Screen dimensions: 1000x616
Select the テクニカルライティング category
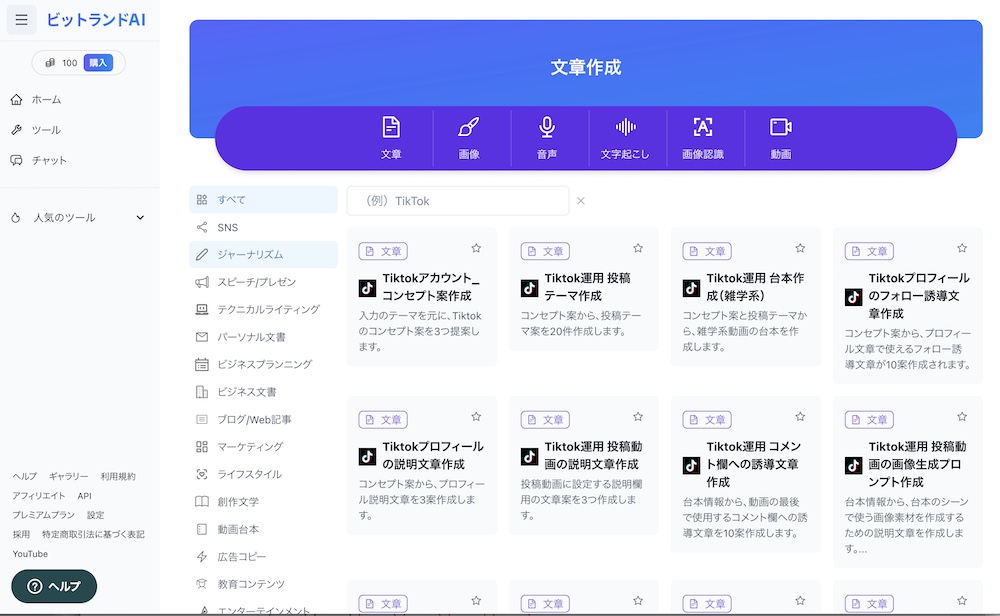pos(263,309)
